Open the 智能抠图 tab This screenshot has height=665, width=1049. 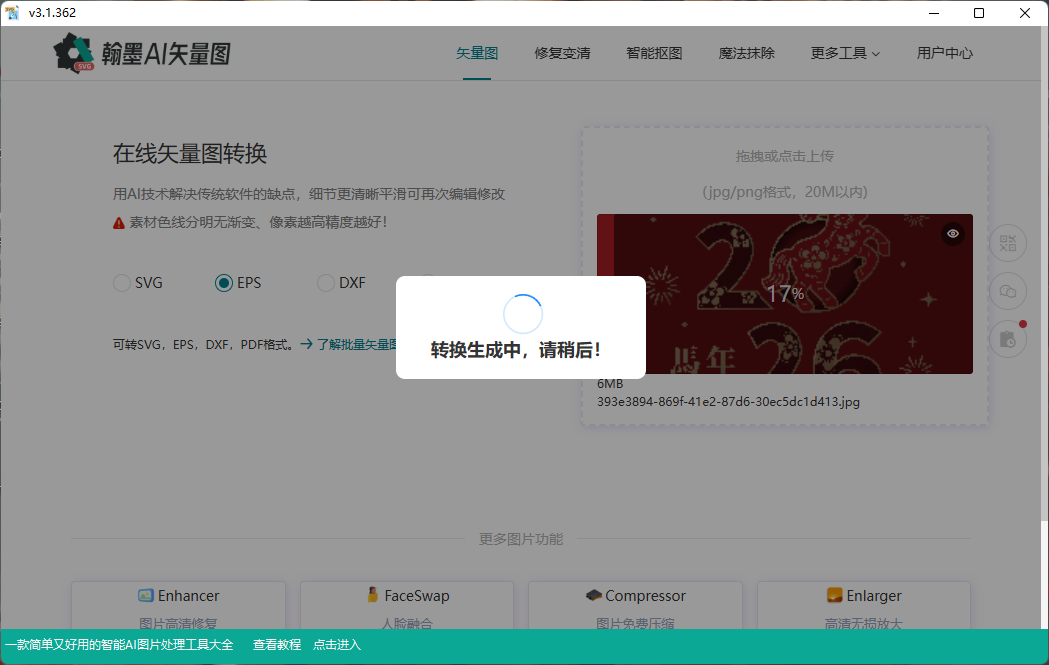tap(654, 53)
